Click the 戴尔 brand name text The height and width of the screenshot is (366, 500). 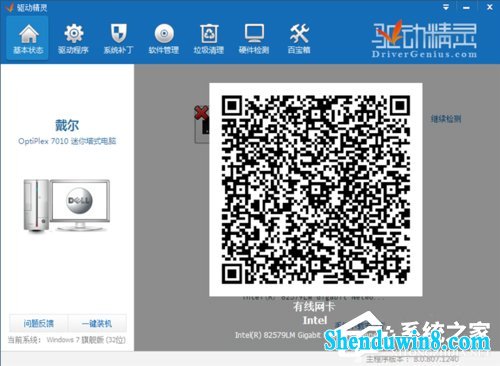coord(67,125)
